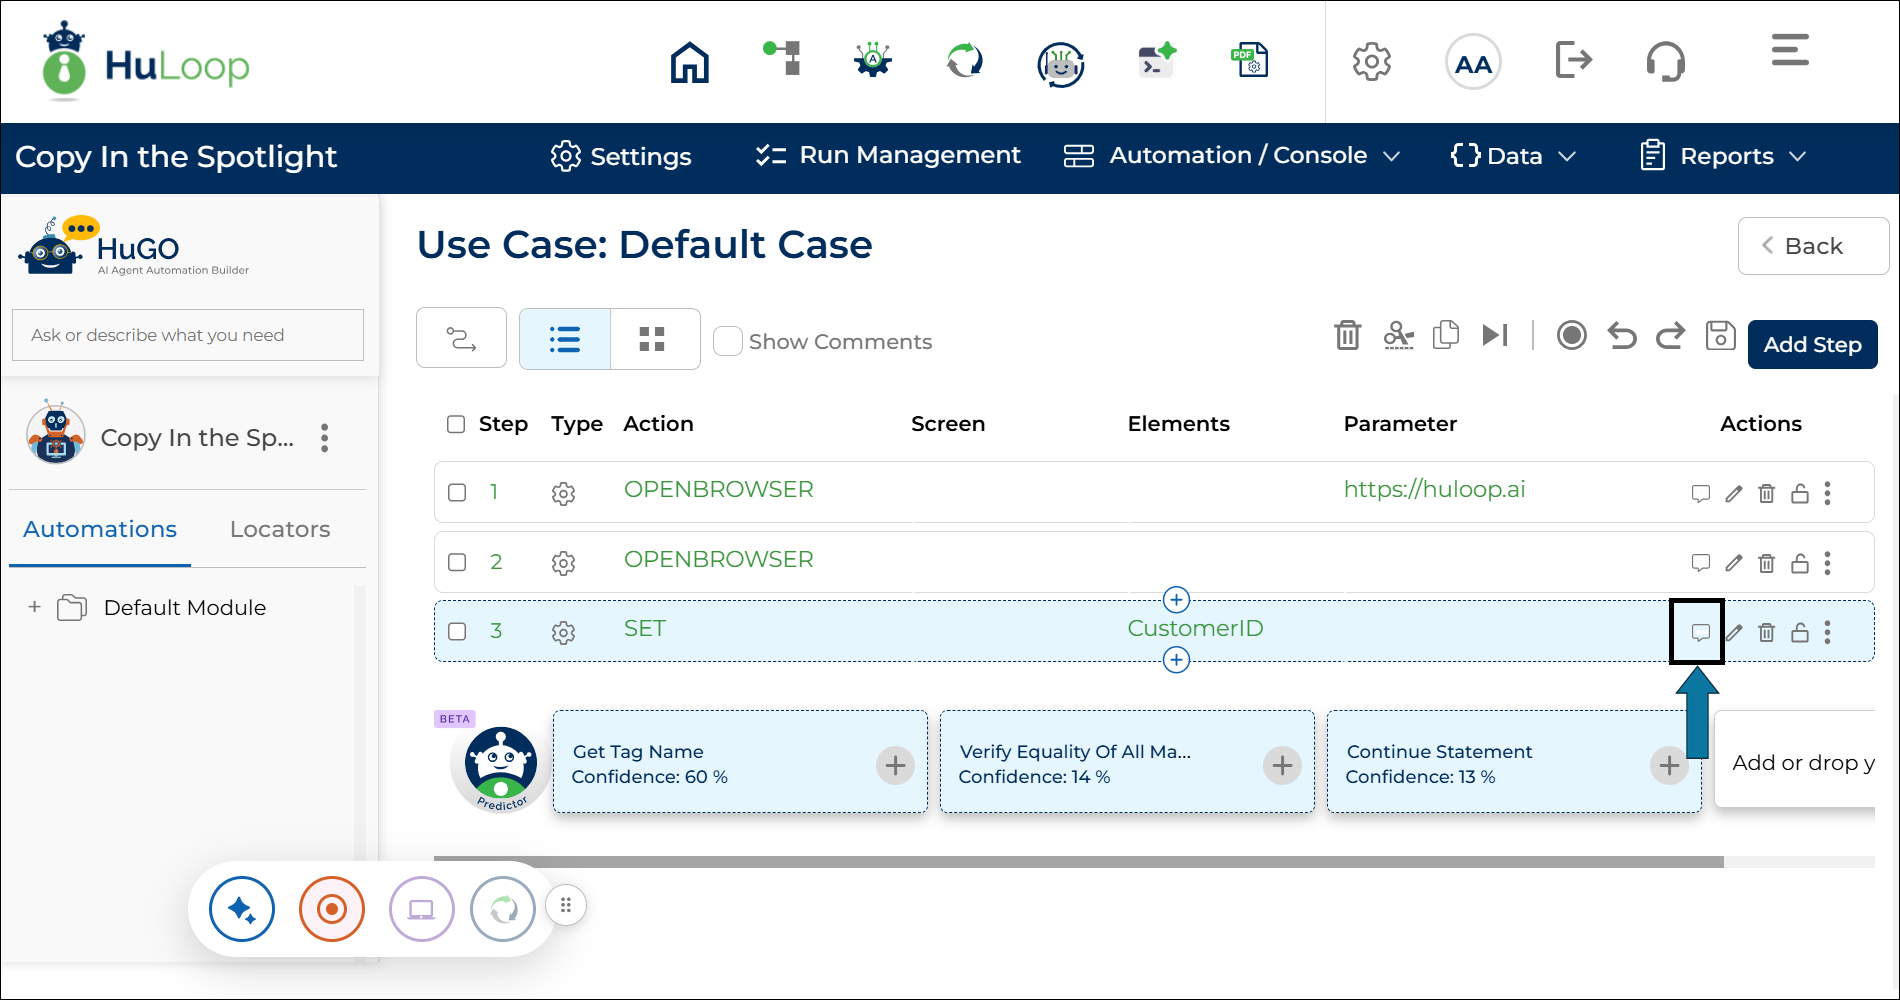The image size is (1900, 1000).
Task: Open more options for step 1
Action: tap(1827, 493)
